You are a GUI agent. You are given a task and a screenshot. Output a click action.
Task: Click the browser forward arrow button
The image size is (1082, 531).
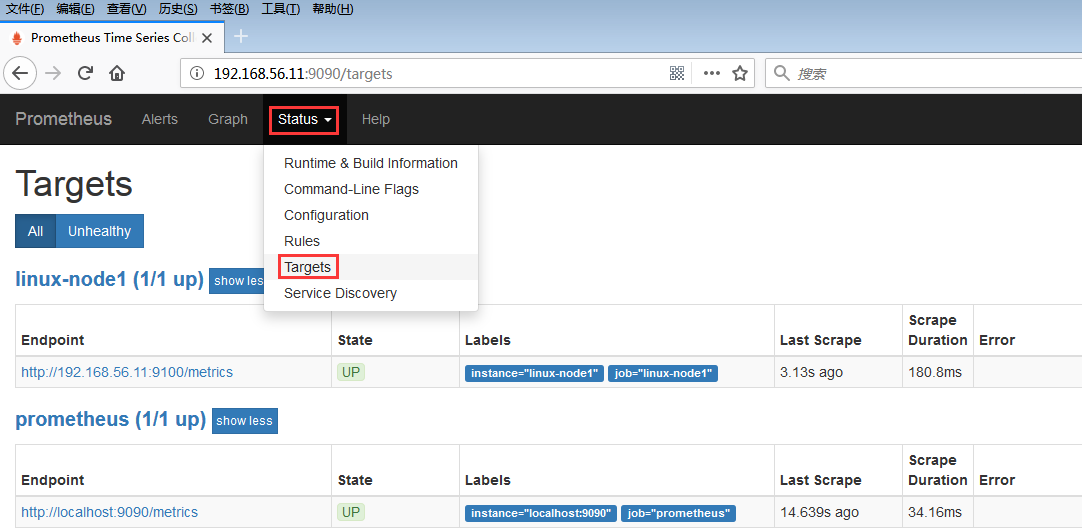coord(53,73)
